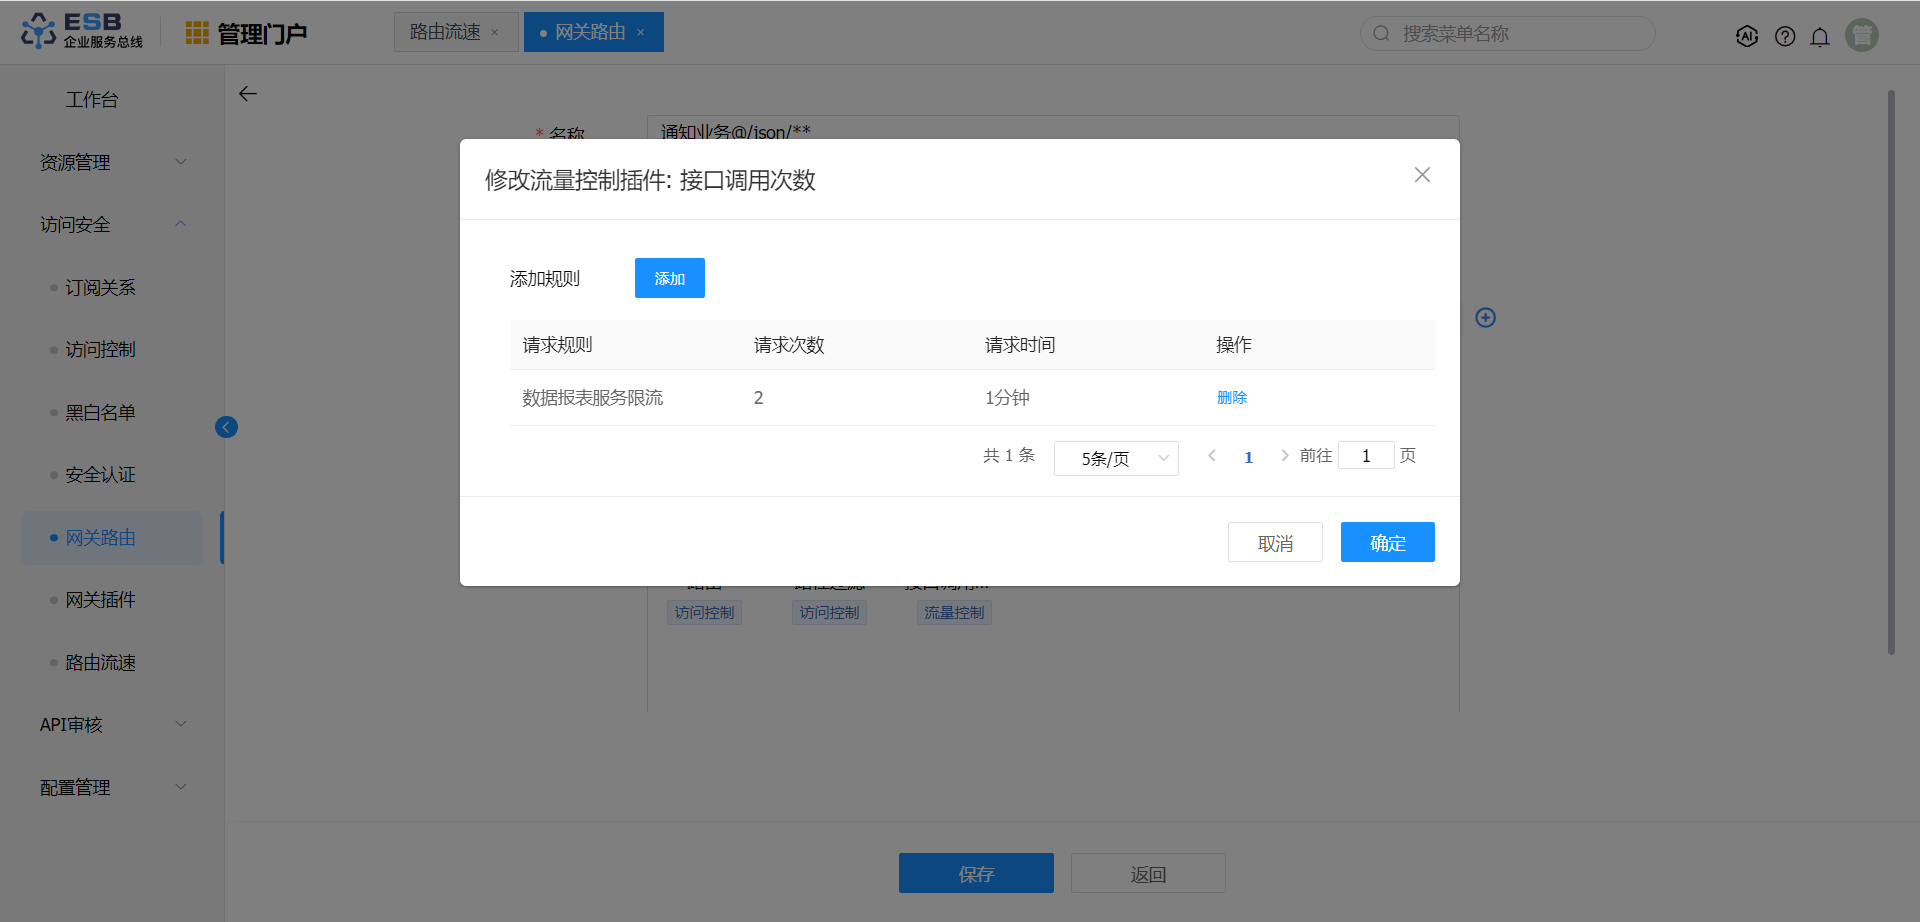Click the go-to page number input

click(x=1366, y=456)
